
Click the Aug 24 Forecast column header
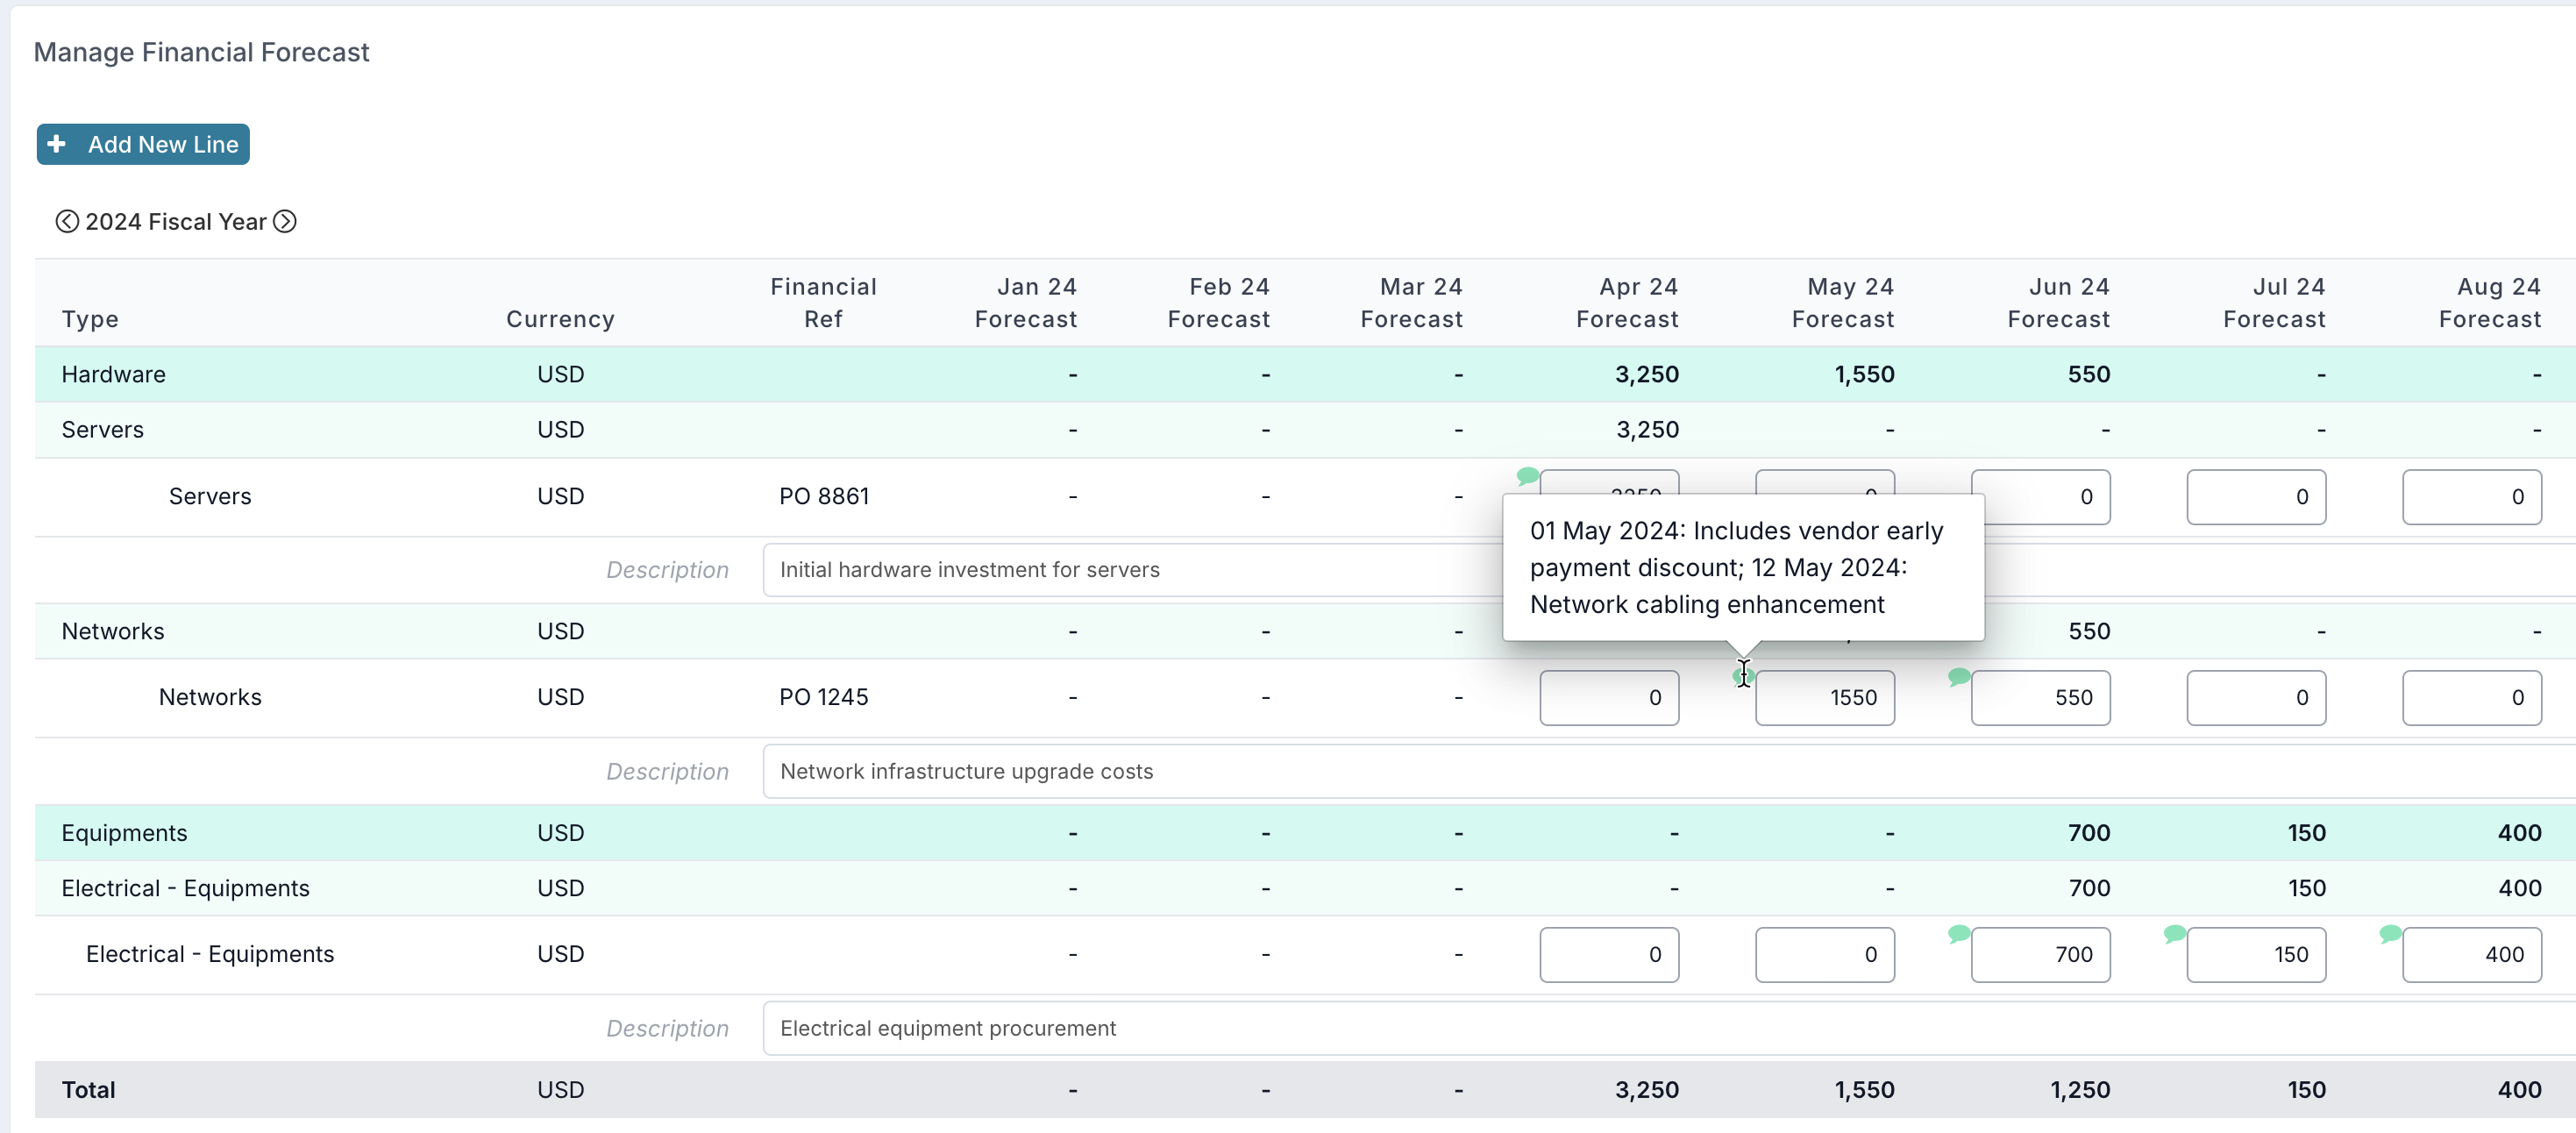click(2490, 303)
